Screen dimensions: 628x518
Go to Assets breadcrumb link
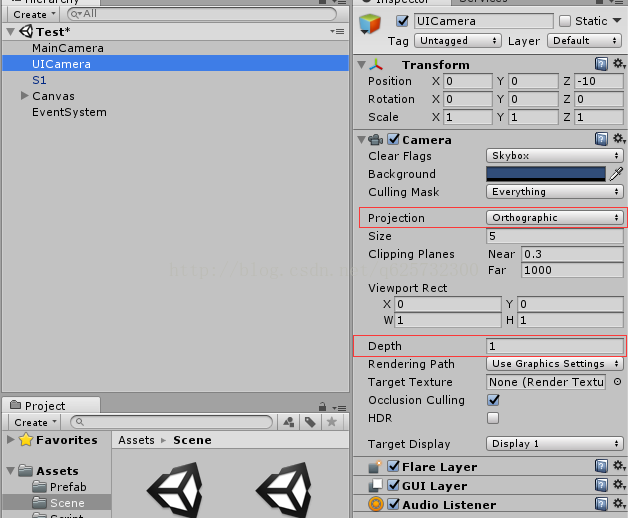[136, 440]
